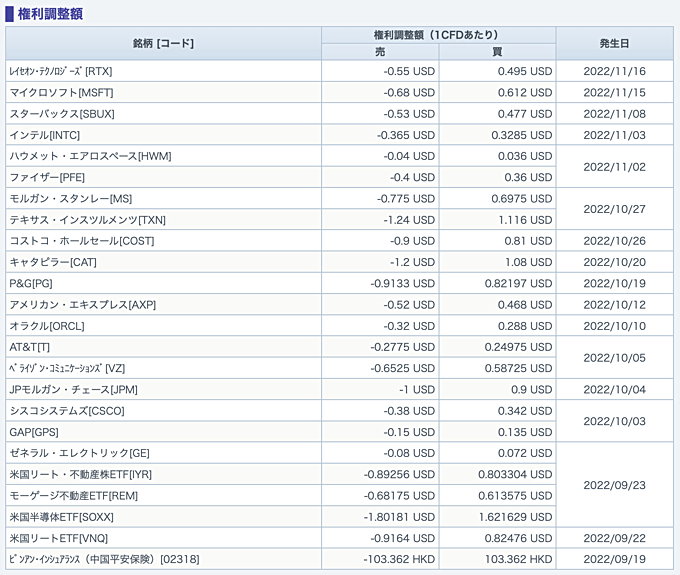680x575 pixels.
Task: Click the 2022/11/15 date cell
Action: coord(615,92)
